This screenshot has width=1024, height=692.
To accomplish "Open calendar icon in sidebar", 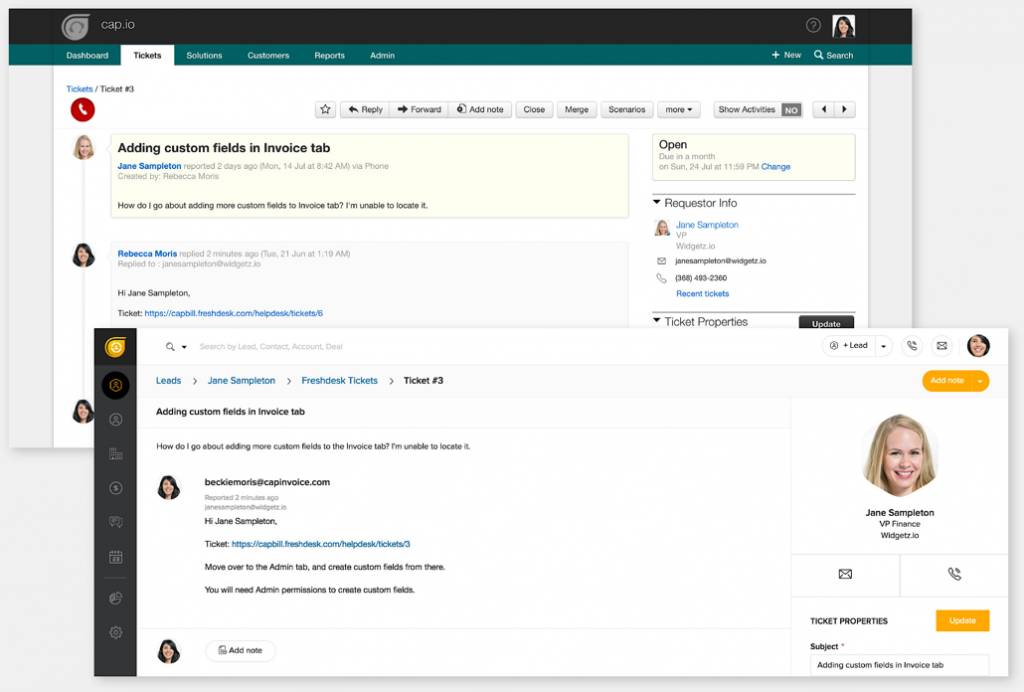I will point(116,557).
